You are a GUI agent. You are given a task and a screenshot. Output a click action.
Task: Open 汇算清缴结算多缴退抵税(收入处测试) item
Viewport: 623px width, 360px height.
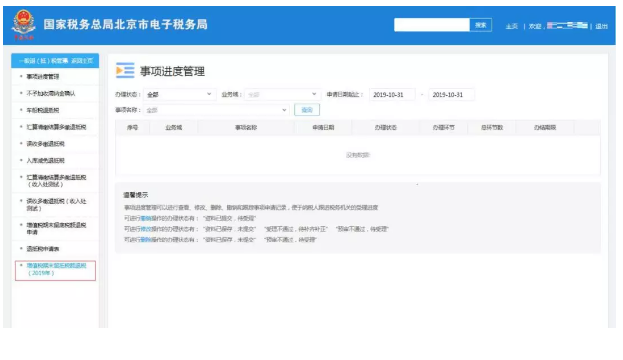(56, 181)
